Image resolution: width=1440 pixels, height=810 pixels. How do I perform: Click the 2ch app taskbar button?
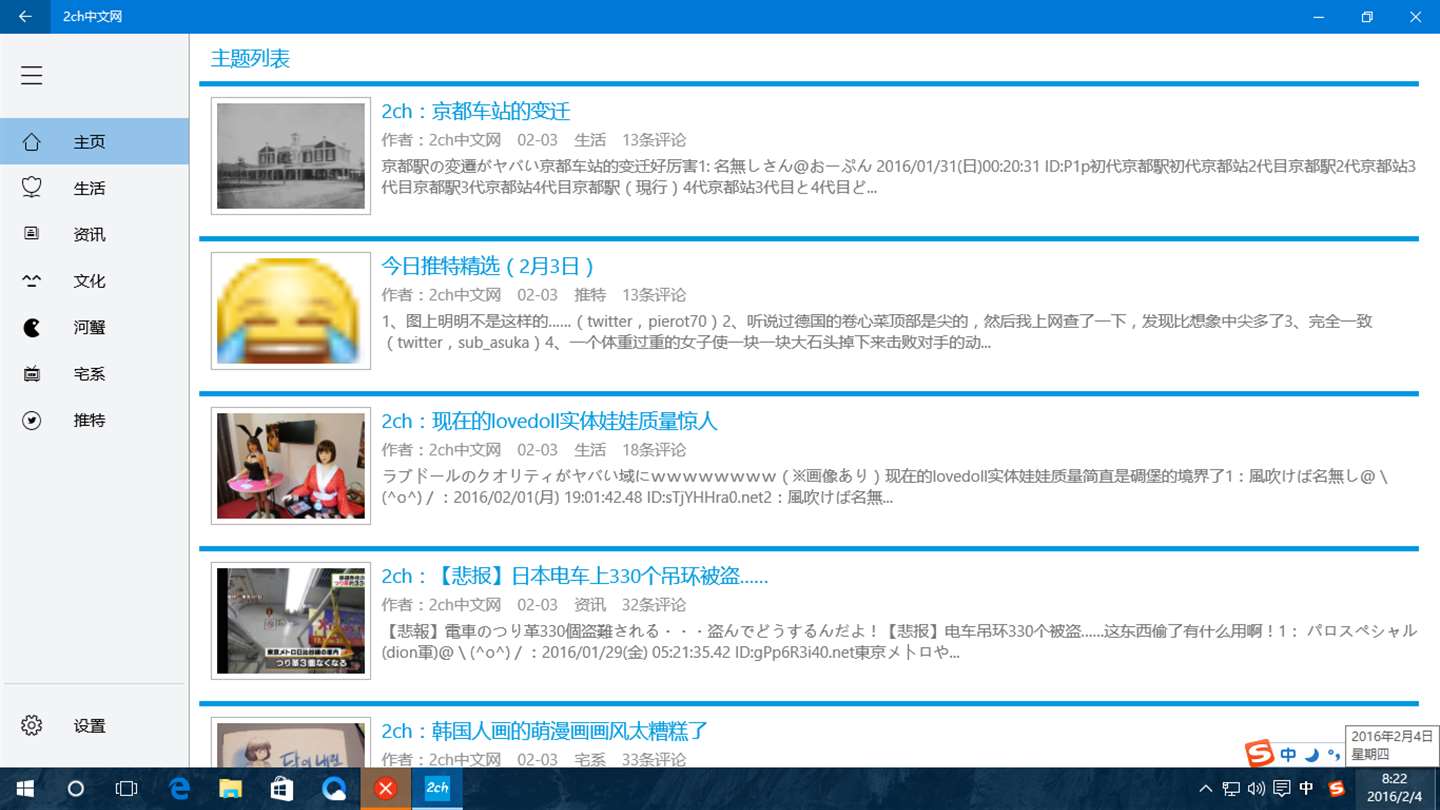click(437, 789)
